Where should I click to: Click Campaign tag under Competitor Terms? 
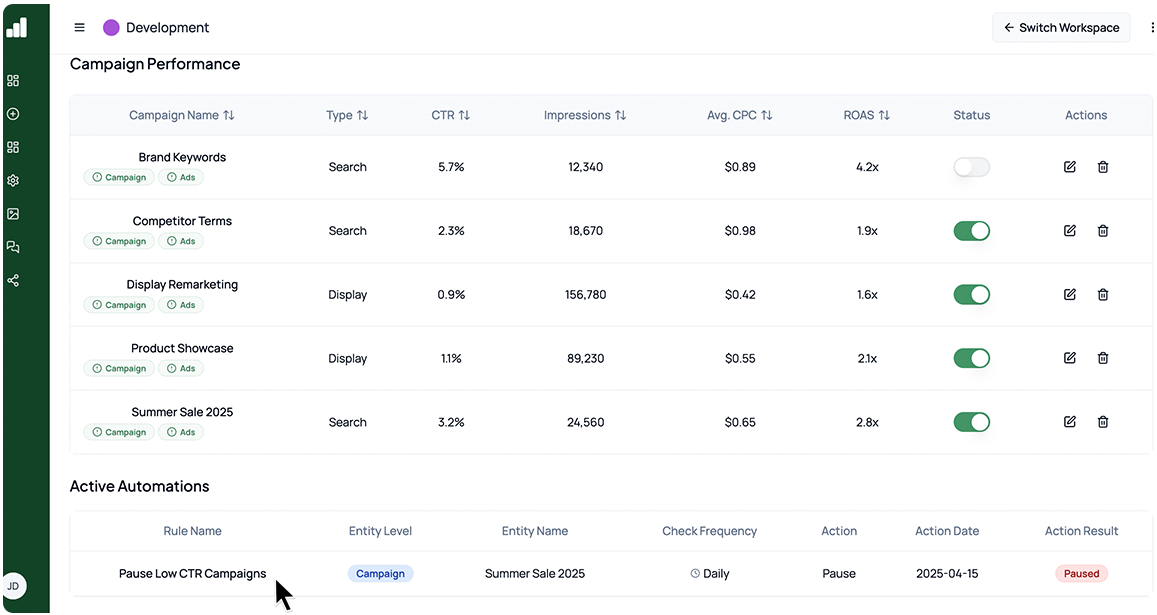pos(119,241)
